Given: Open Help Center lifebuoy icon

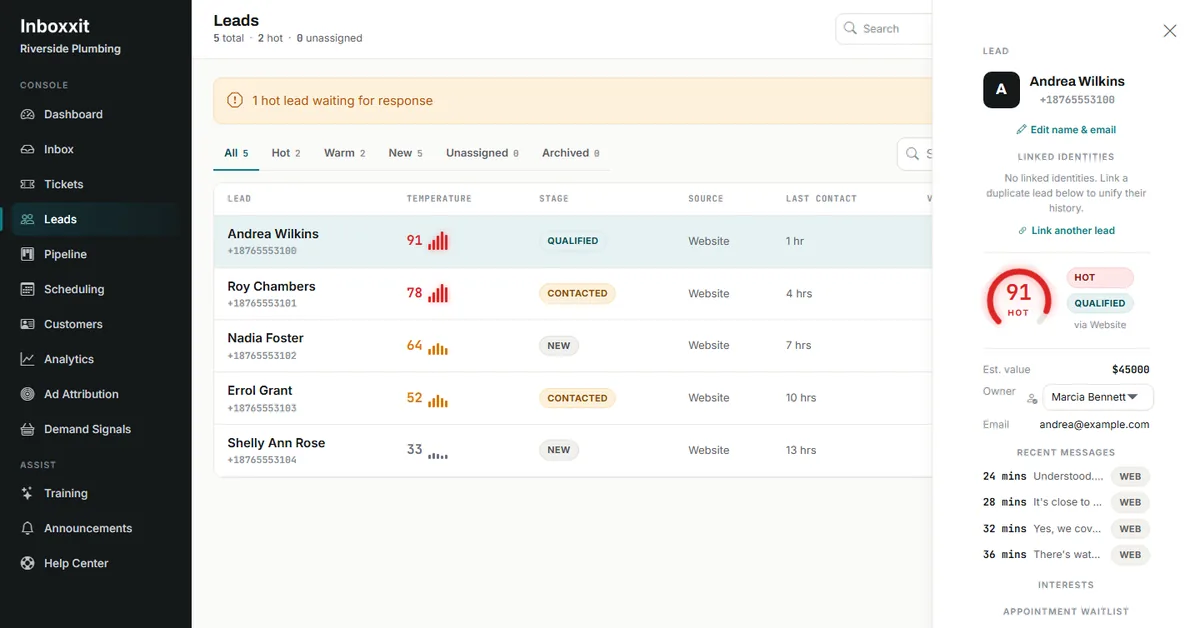Looking at the screenshot, I should 28,563.
